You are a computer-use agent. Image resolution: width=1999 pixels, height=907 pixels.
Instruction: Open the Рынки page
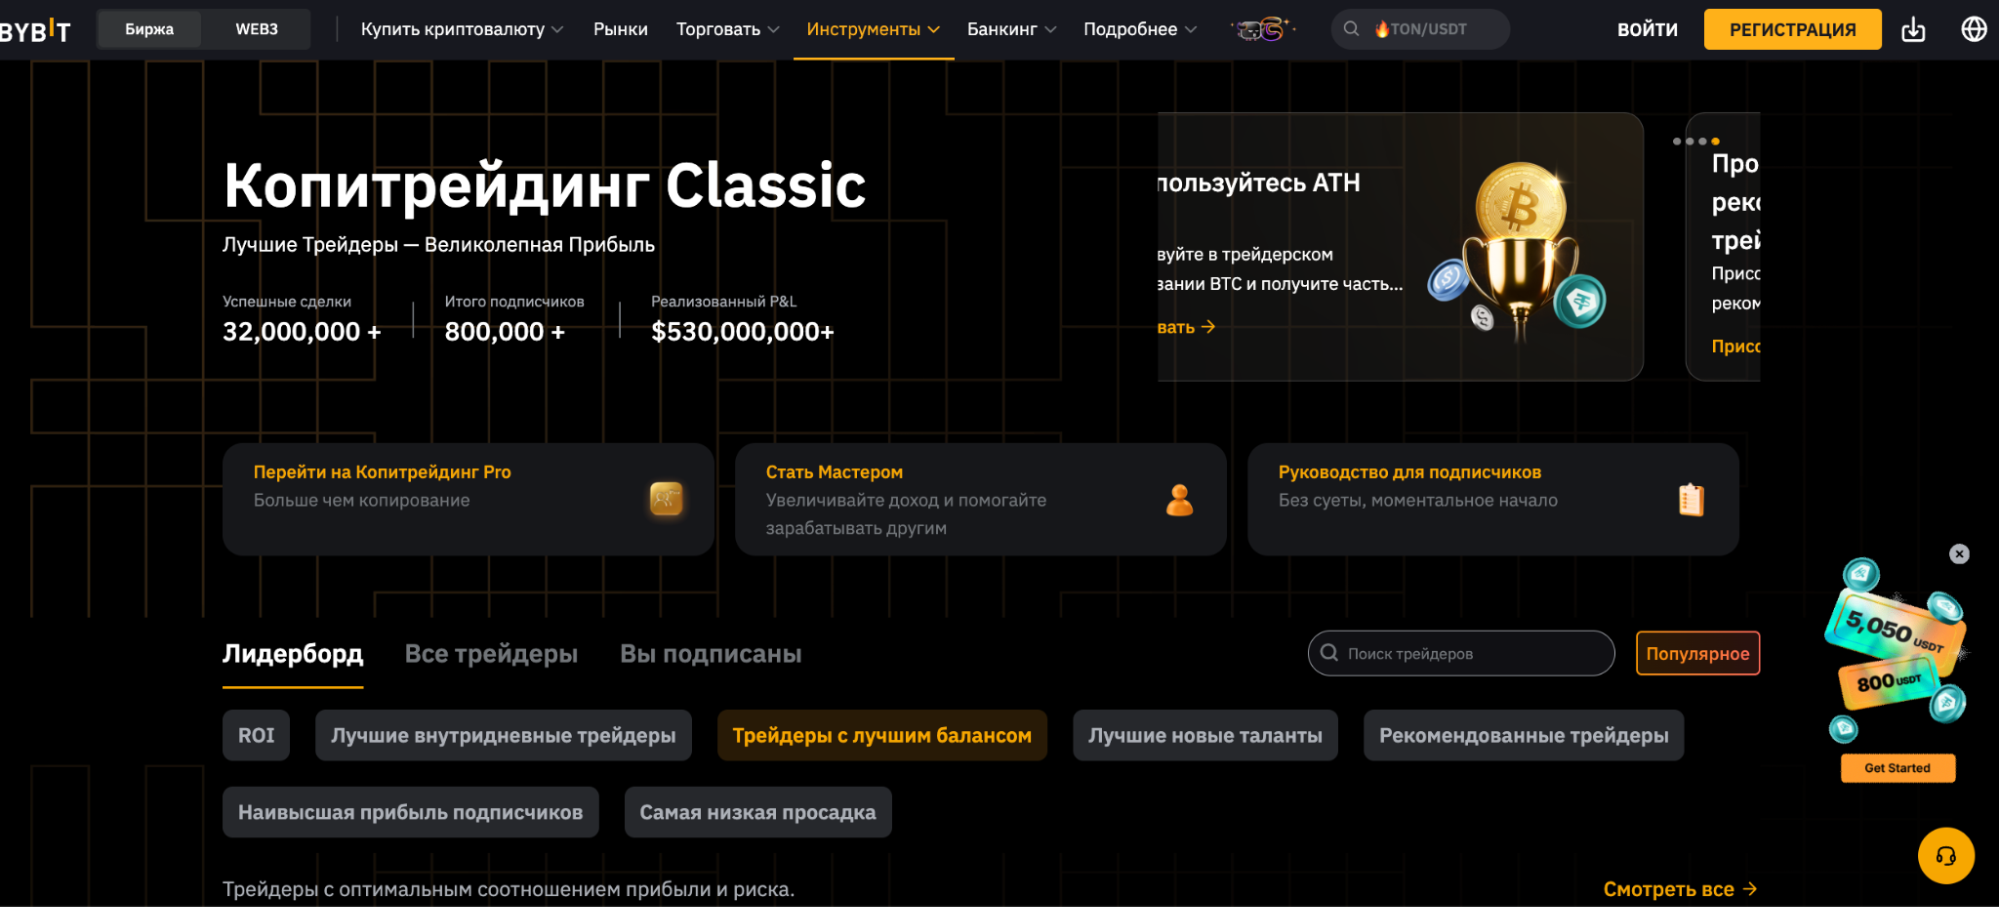620,30
